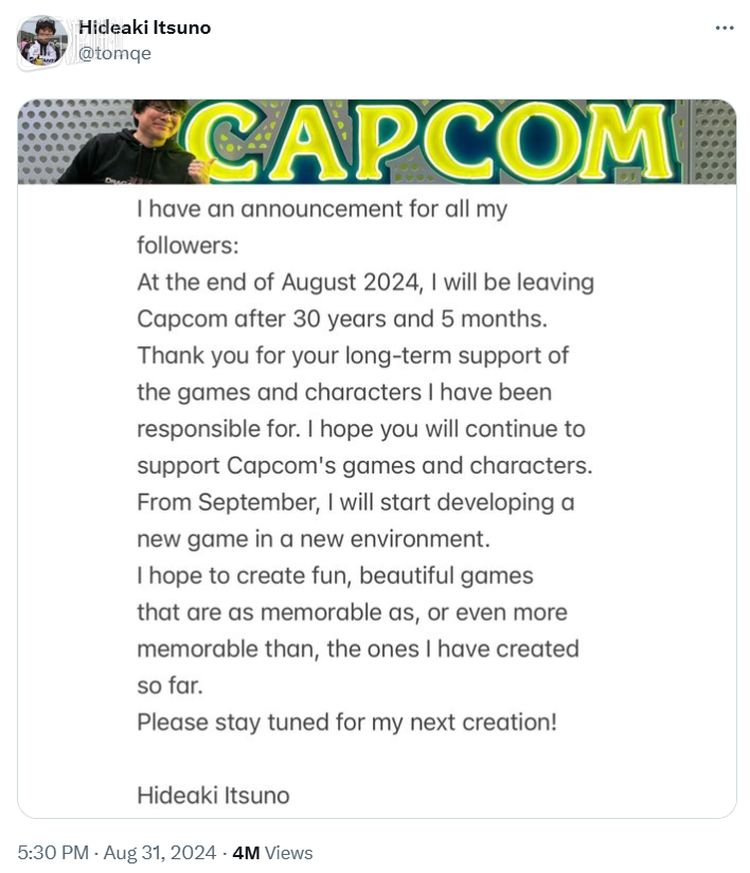Open the 4M Views count
Image resolution: width=750 pixels, height=873 pixels.
[272, 853]
